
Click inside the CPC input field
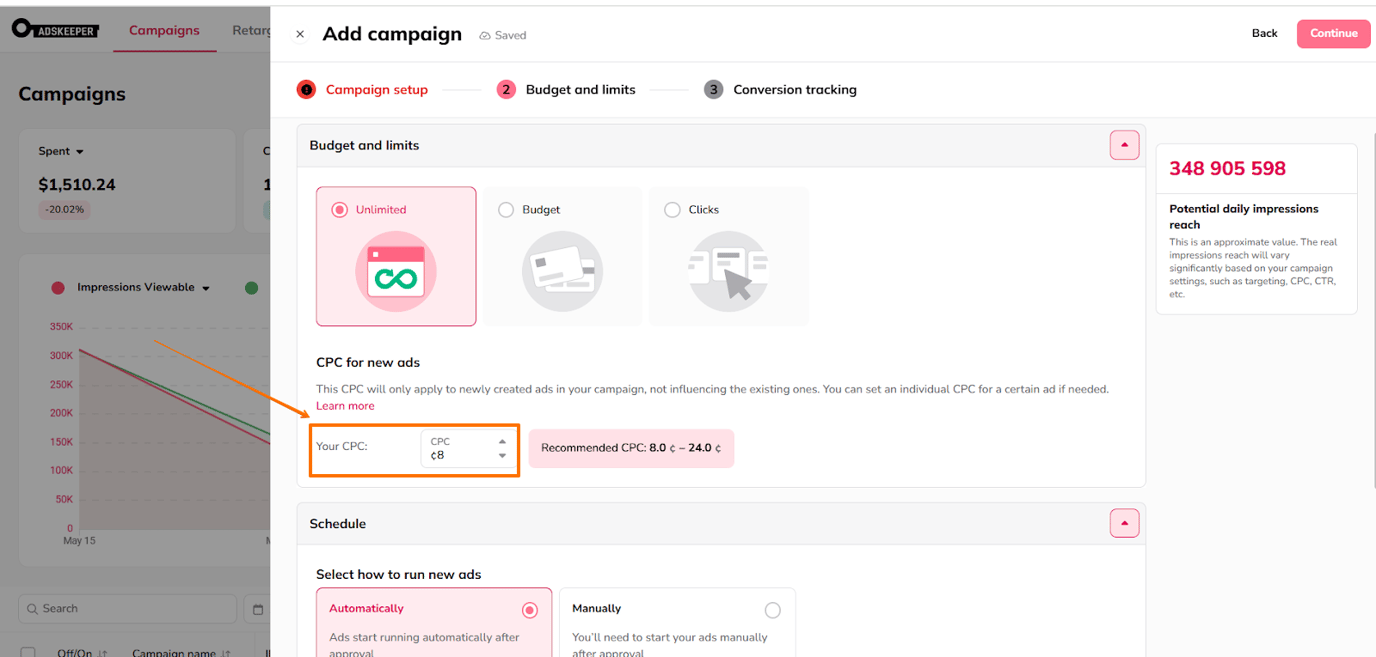click(460, 450)
